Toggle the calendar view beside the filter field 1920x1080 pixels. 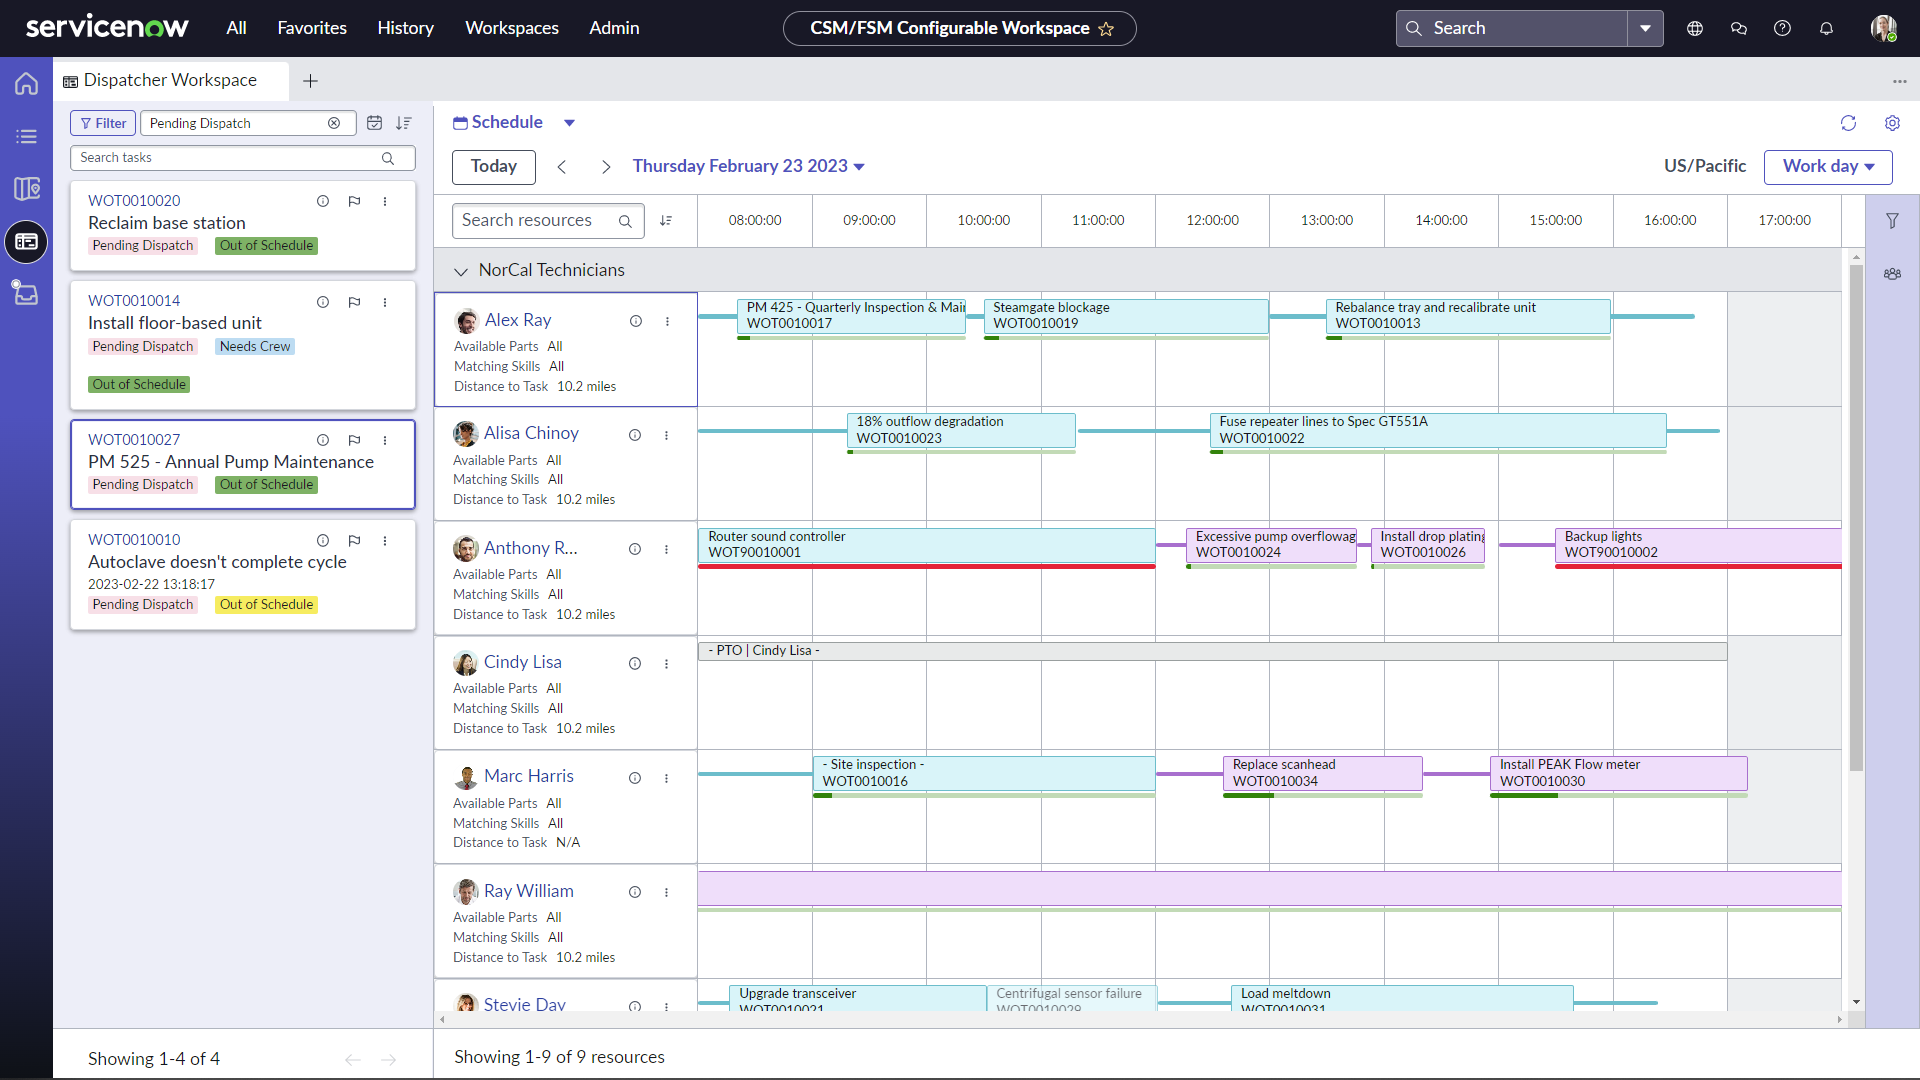coord(375,122)
